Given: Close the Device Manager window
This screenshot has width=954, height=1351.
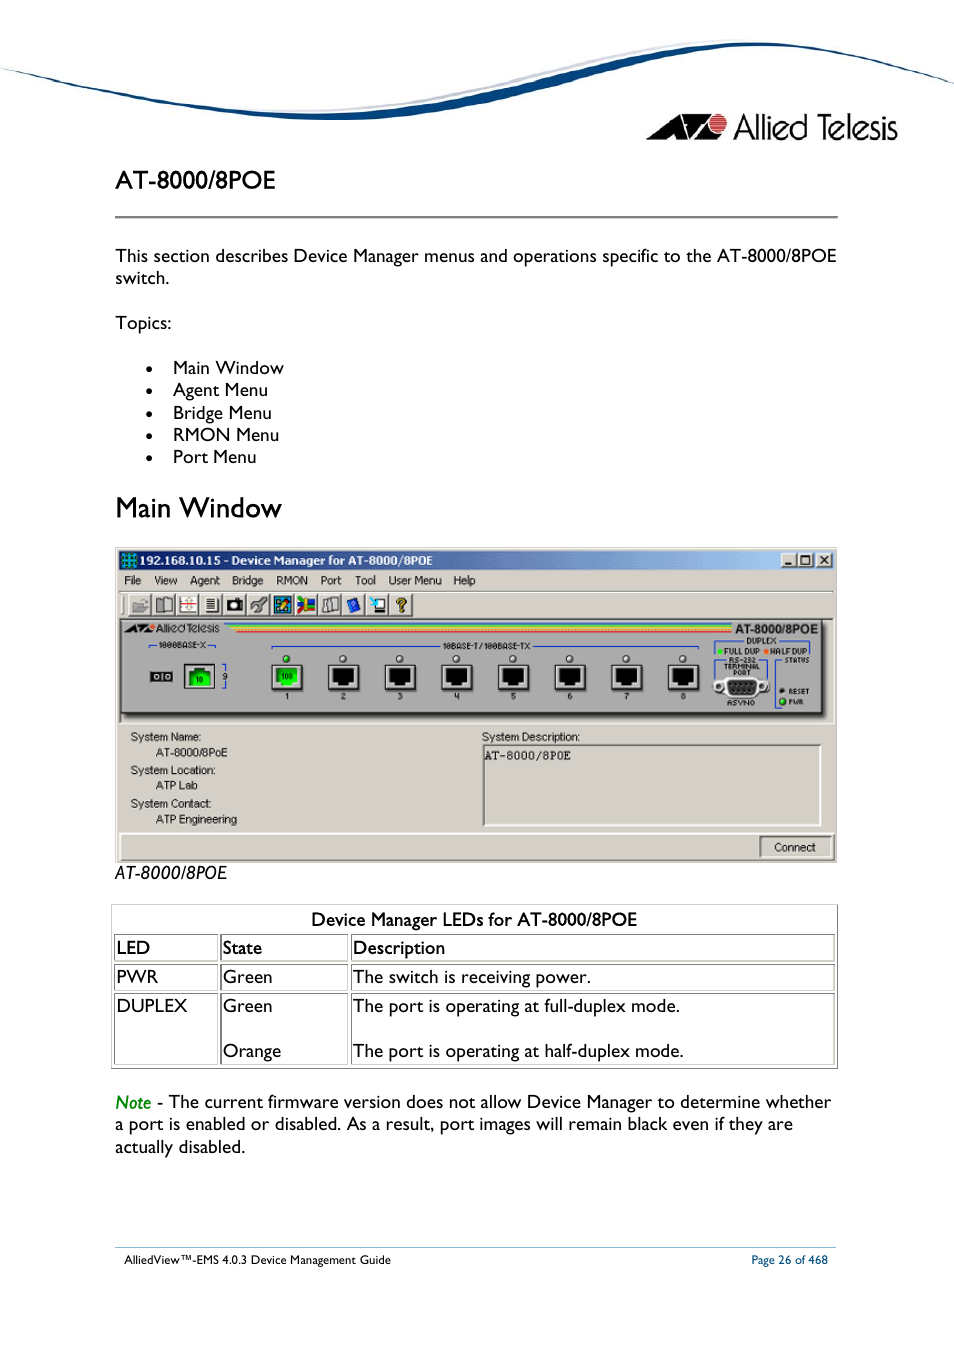Looking at the screenshot, I should (x=825, y=560).
